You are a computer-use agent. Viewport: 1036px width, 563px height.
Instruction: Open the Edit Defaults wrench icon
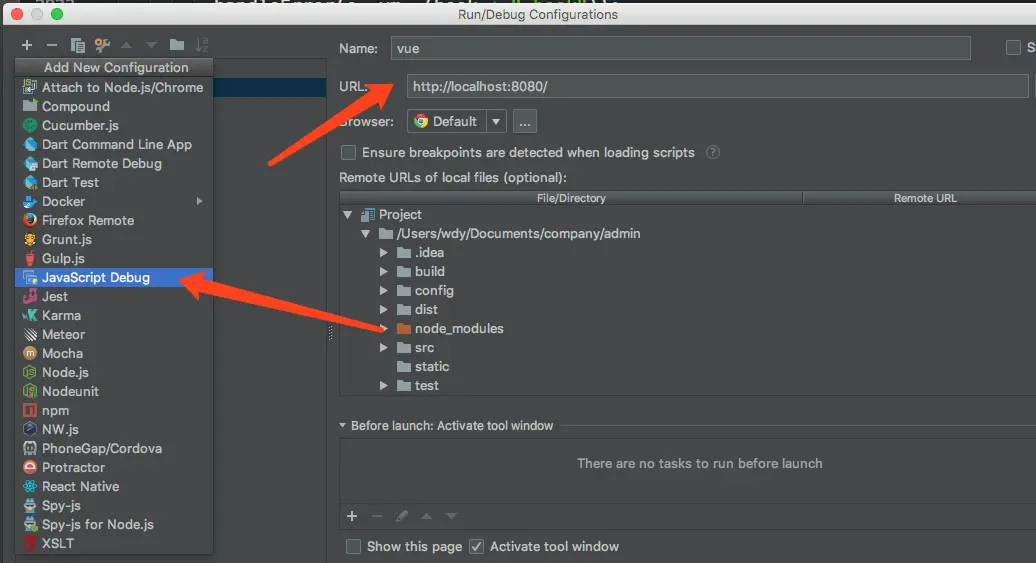coord(102,45)
